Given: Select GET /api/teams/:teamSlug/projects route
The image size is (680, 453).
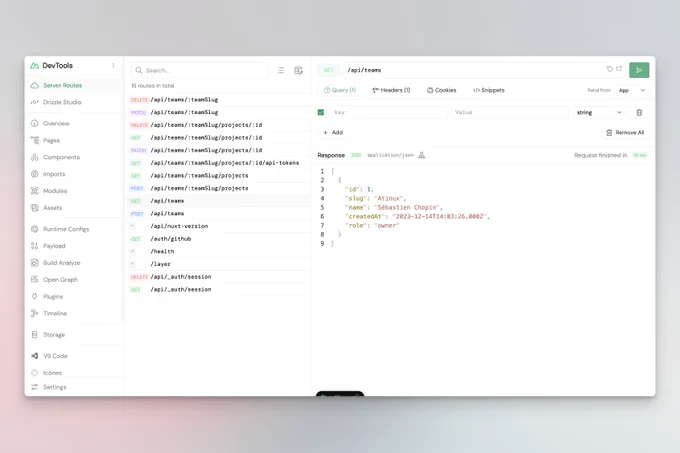Looking at the screenshot, I should [219, 176].
